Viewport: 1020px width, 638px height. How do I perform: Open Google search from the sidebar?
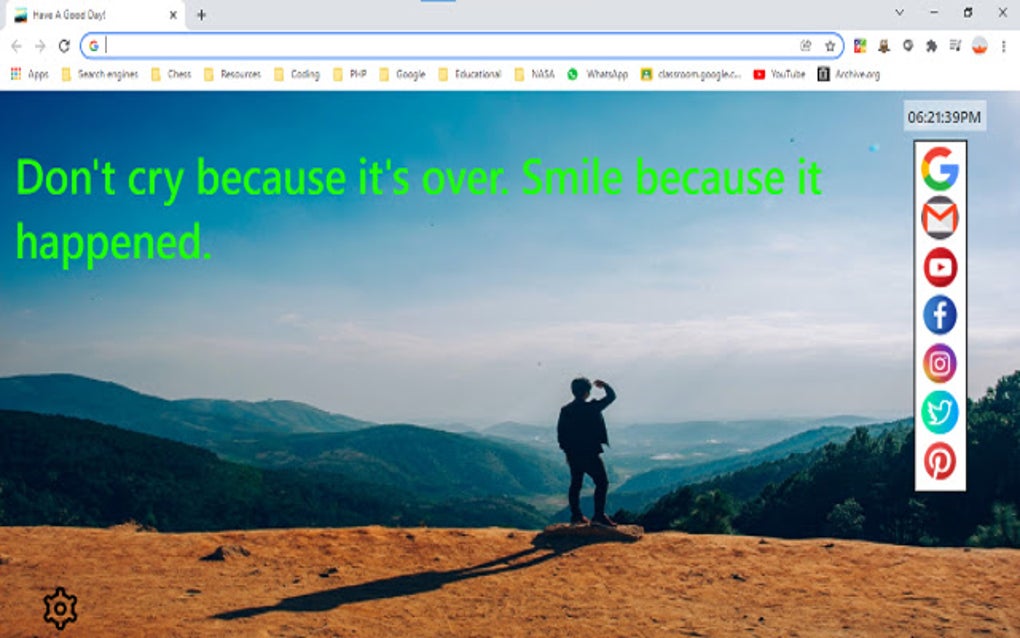(938, 170)
